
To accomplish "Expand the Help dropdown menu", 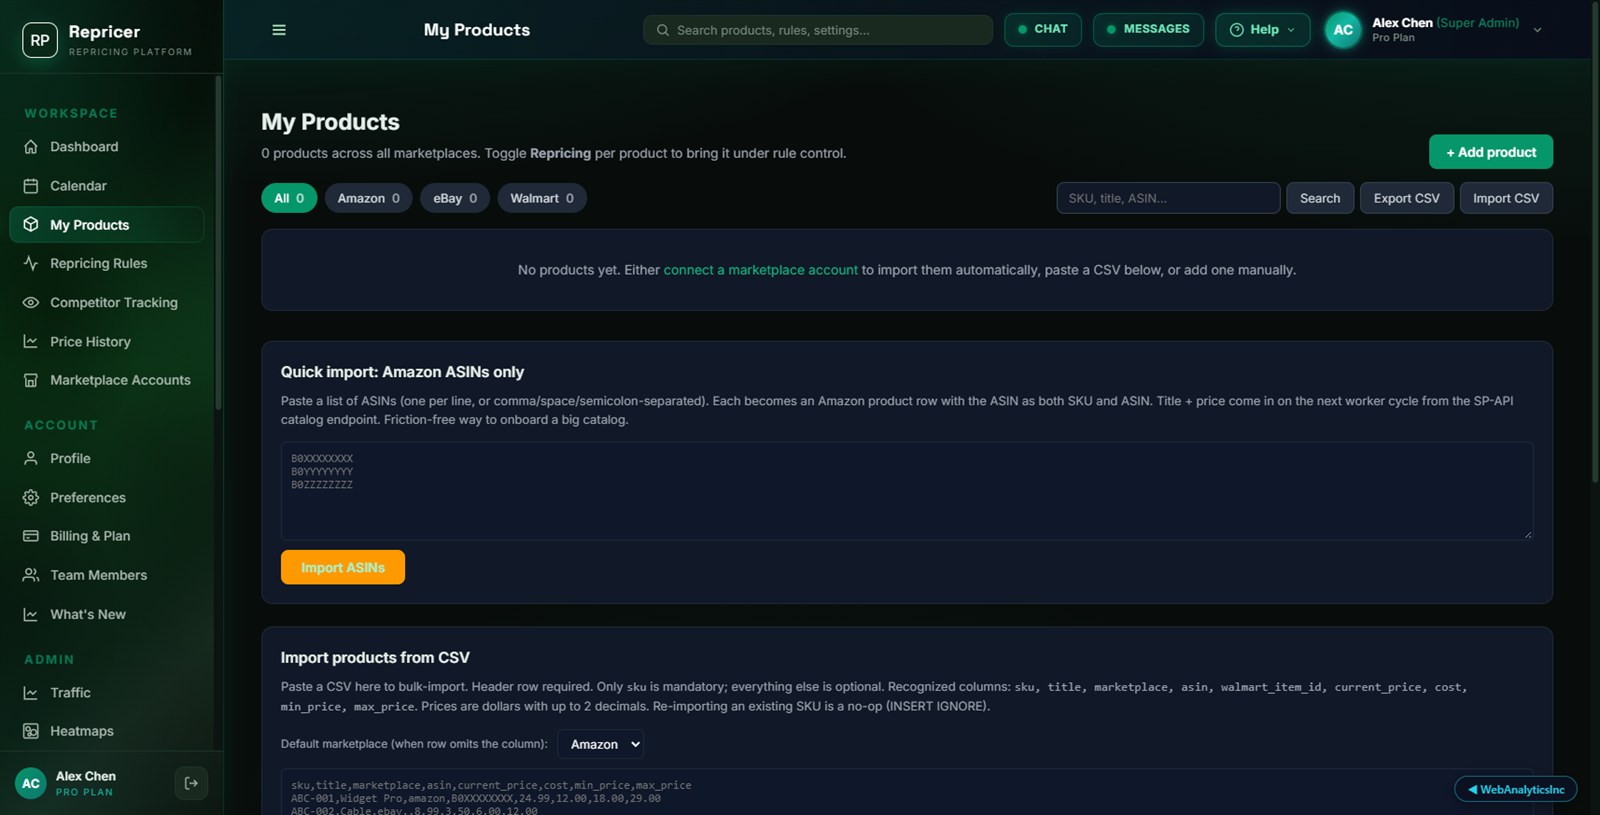I will pyautogui.click(x=1262, y=30).
